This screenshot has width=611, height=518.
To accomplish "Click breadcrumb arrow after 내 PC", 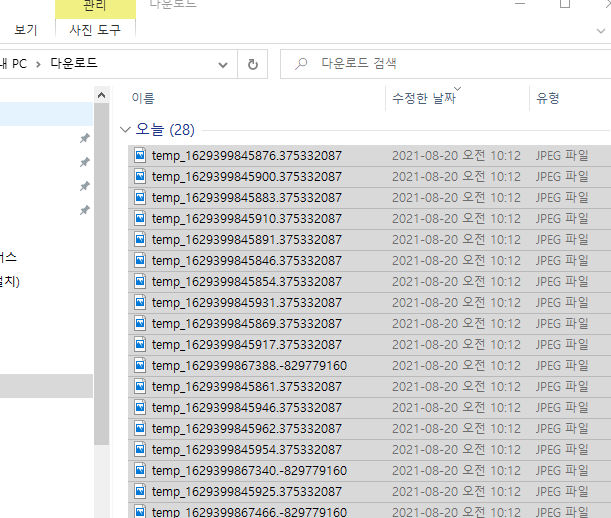I will [x=38, y=64].
